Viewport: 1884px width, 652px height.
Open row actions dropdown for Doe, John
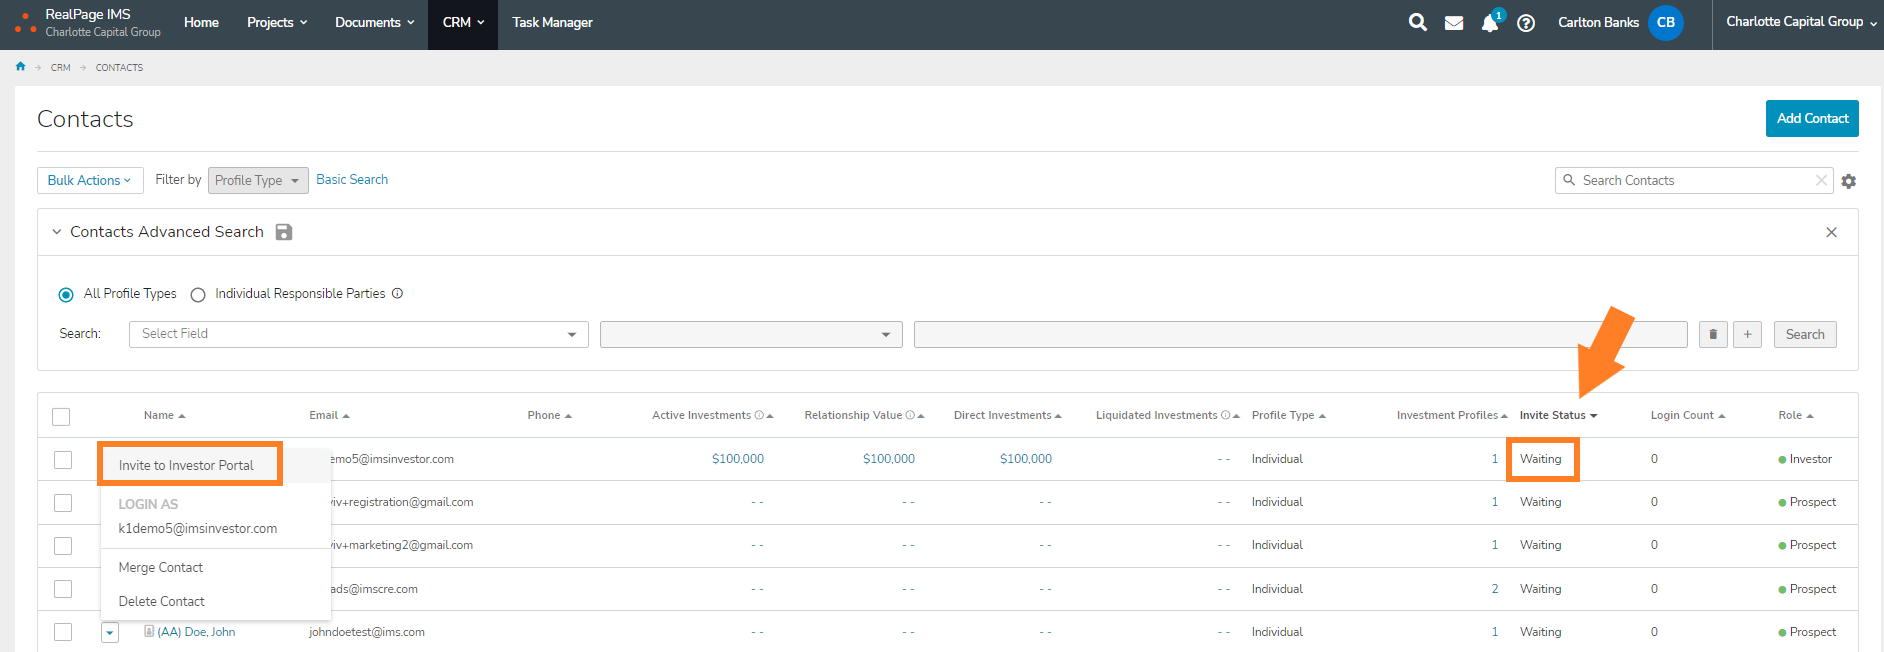point(110,632)
